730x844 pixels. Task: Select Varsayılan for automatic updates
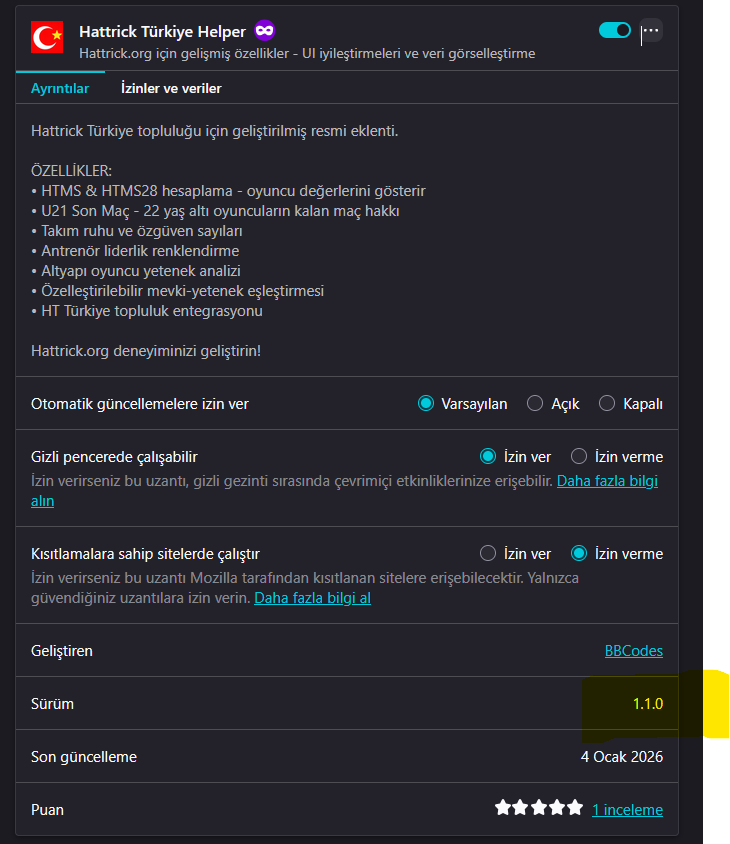coord(426,403)
